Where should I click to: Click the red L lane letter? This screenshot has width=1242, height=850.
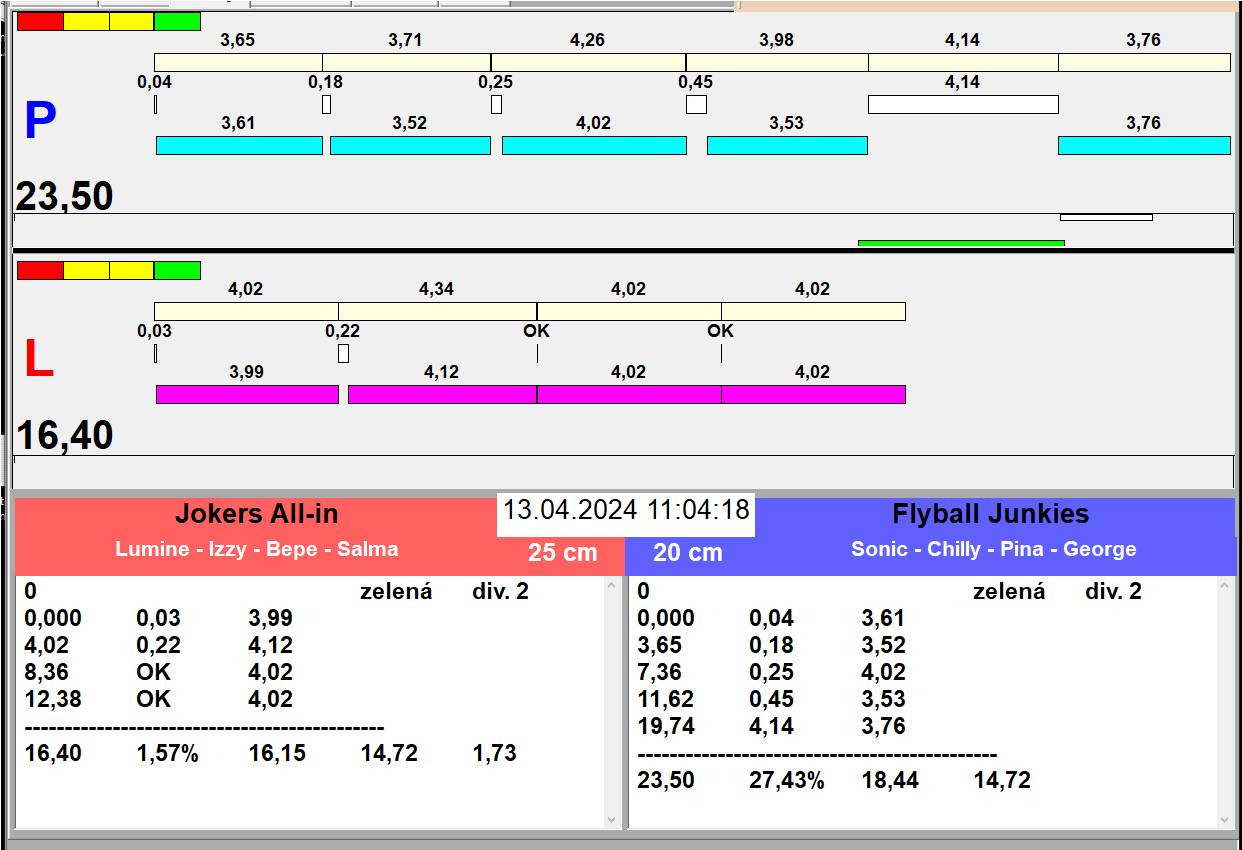[38, 360]
